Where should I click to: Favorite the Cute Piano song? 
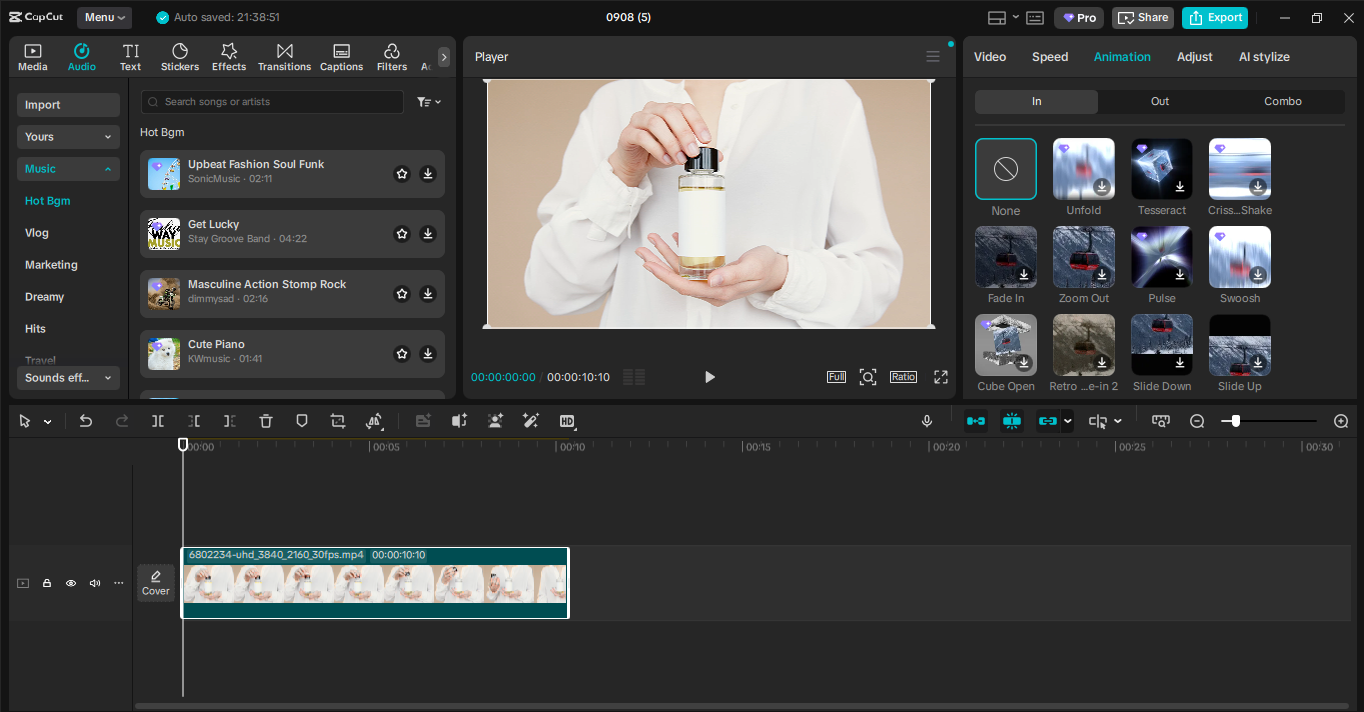coord(402,354)
